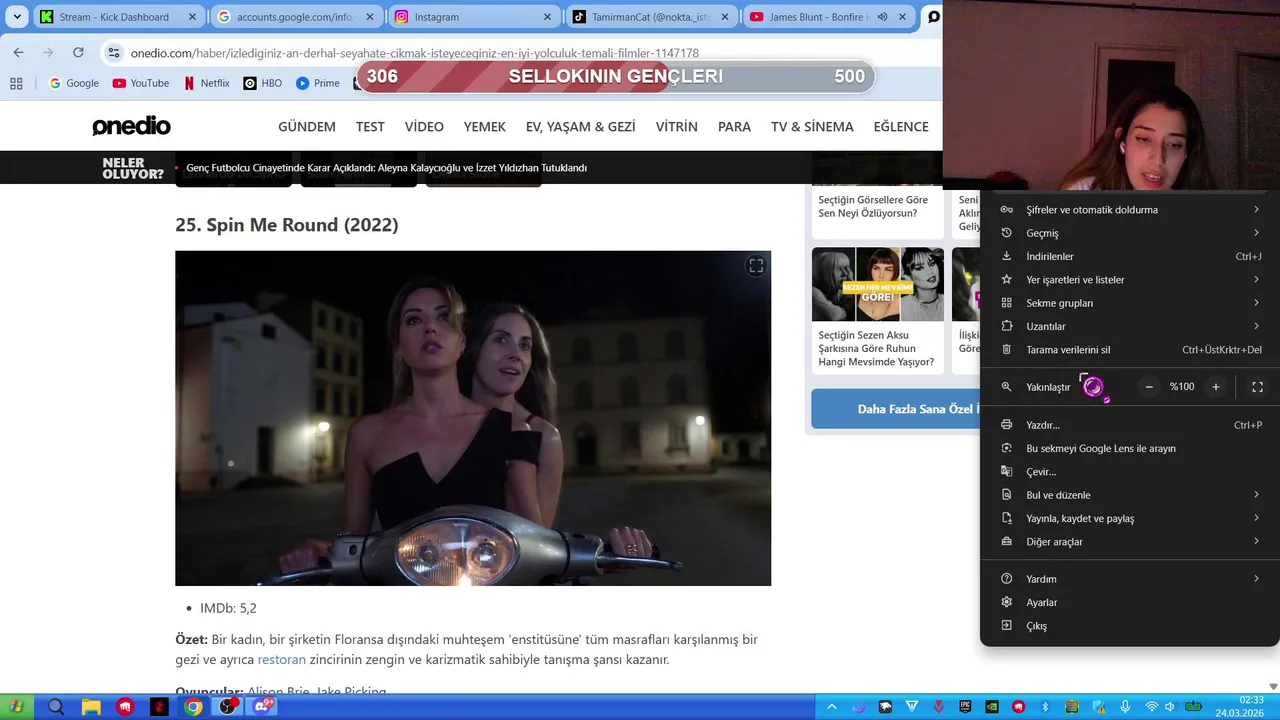Open GÜNDEM in Onedio navigation
This screenshot has height=720, width=1280.
pyautogui.click(x=307, y=127)
